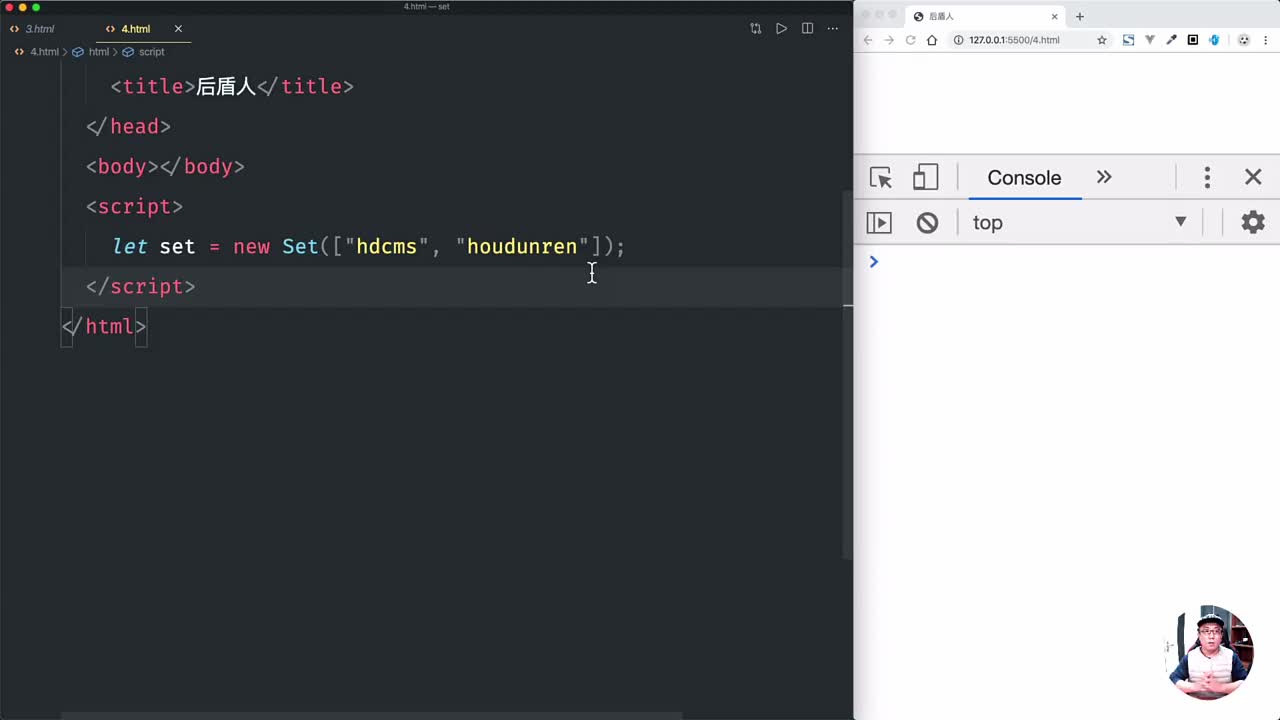
Task: Click the editor horizontal scrollbar at bottom
Action: (x=372, y=716)
